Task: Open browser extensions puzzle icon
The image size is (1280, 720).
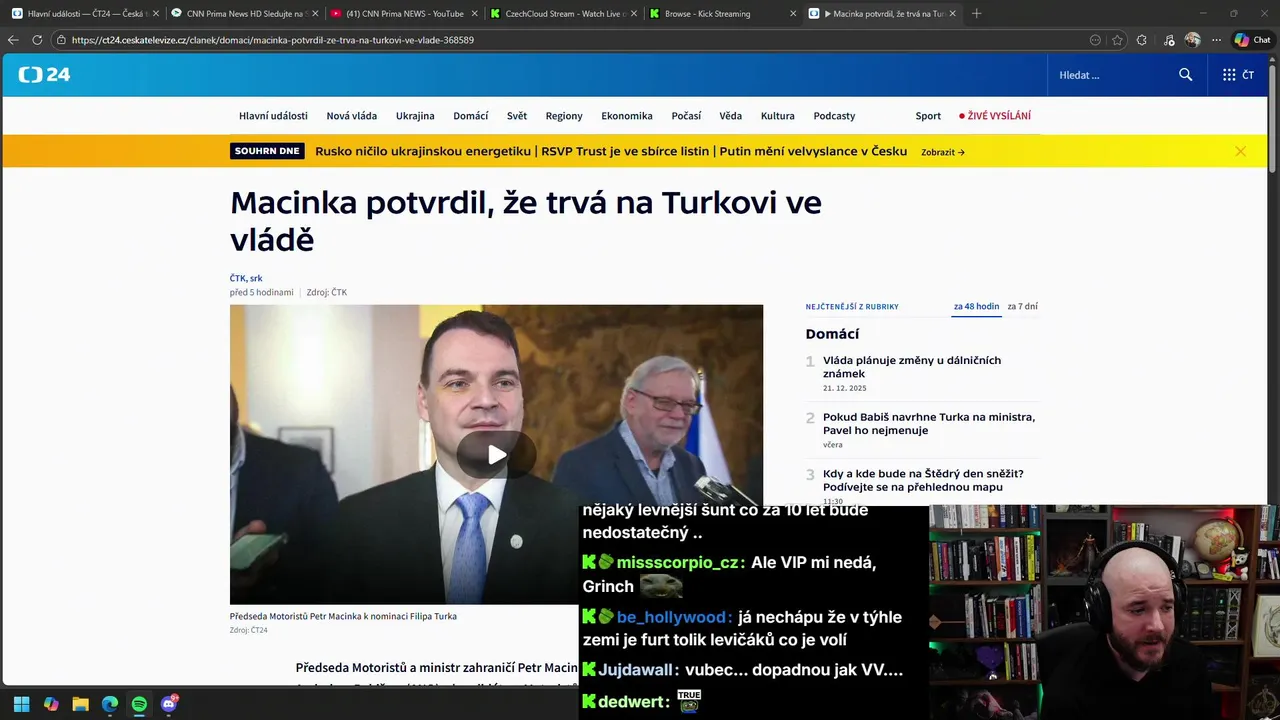Action: click(x=1142, y=40)
